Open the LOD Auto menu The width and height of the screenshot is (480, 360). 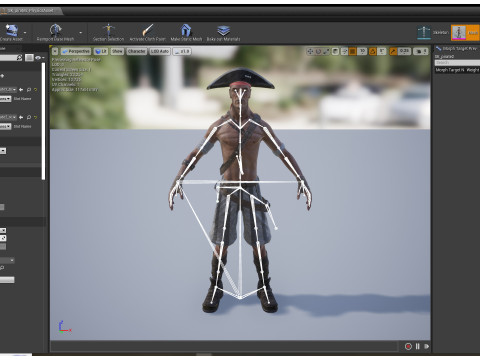(160, 51)
